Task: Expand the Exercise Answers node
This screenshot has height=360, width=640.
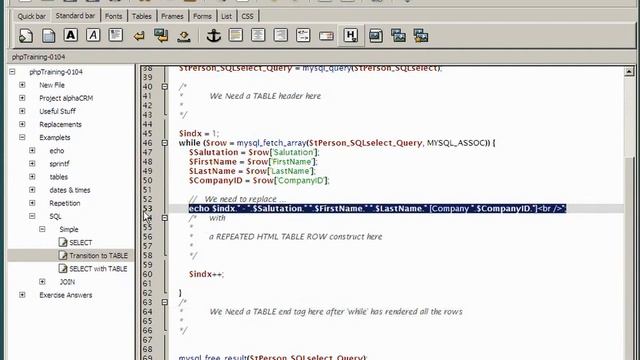Action: pyautogui.click(x=22, y=295)
